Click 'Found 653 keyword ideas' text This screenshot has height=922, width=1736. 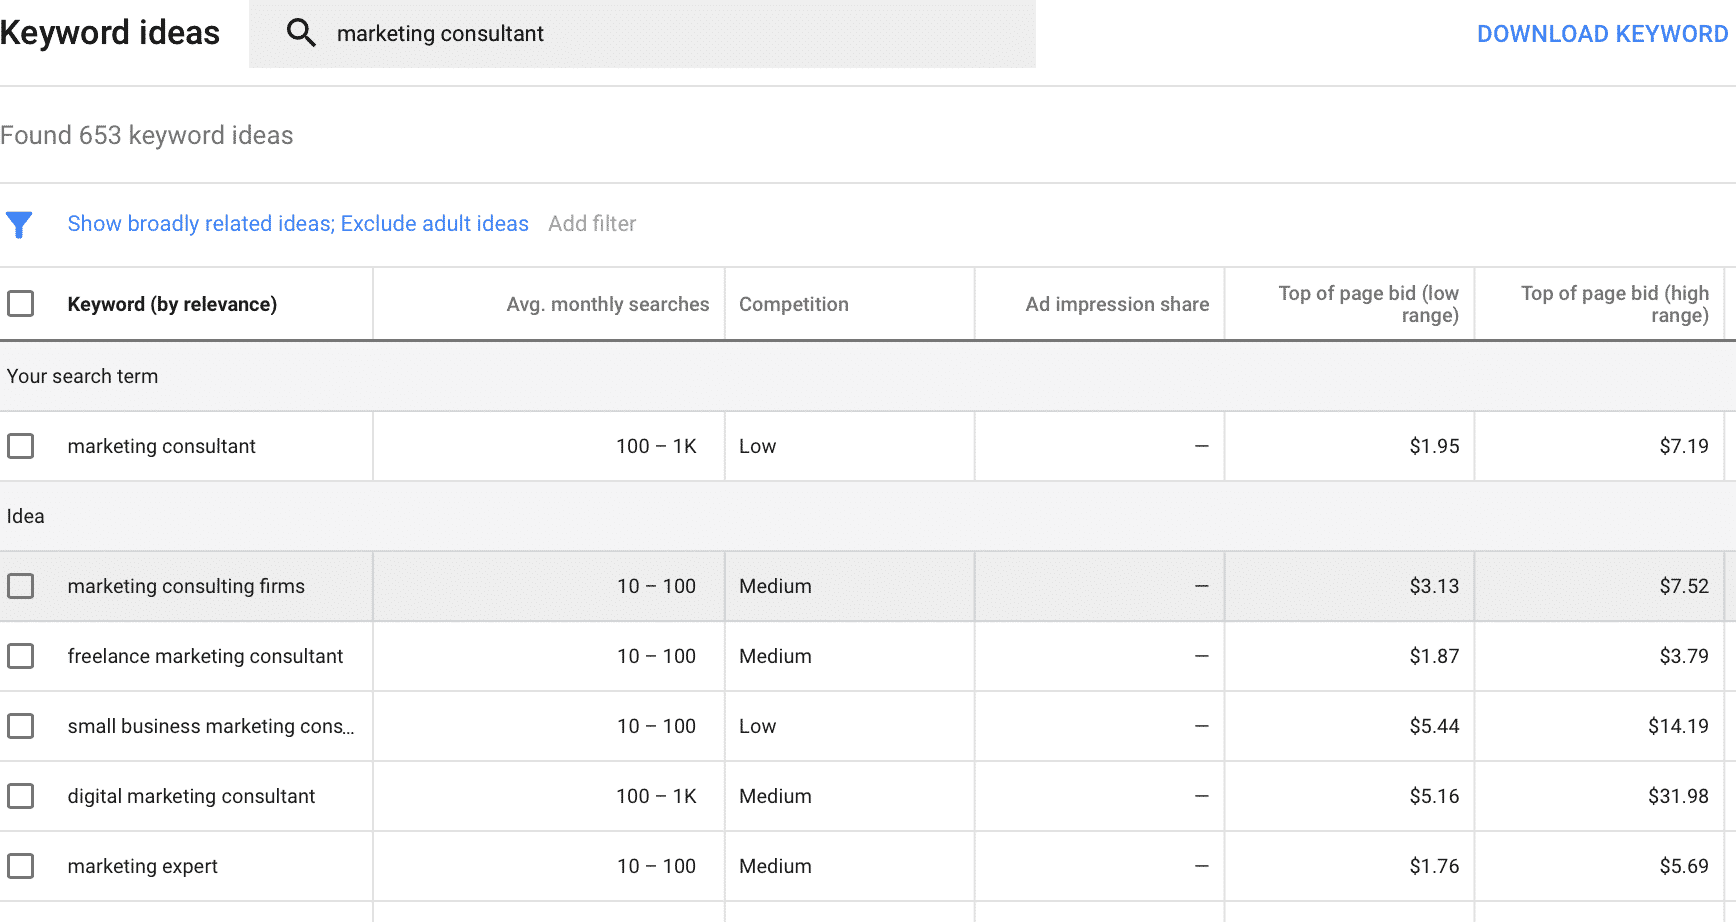pyautogui.click(x=147, y=135)
